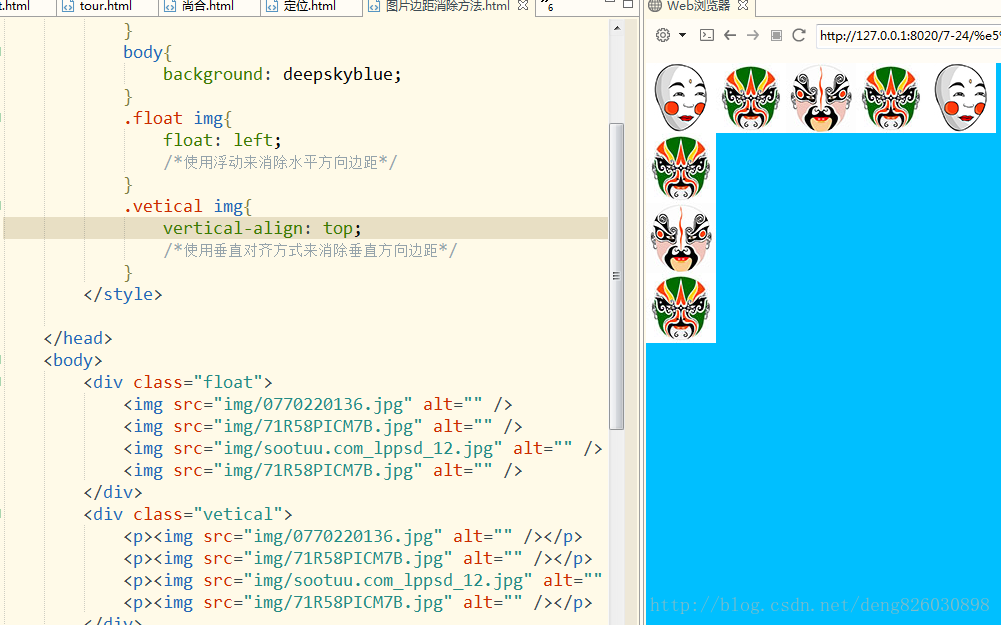Image resolution: width=1001 pixels, height=625 pixels.
Task: Go forward in the Web browser
Action: 753,35
